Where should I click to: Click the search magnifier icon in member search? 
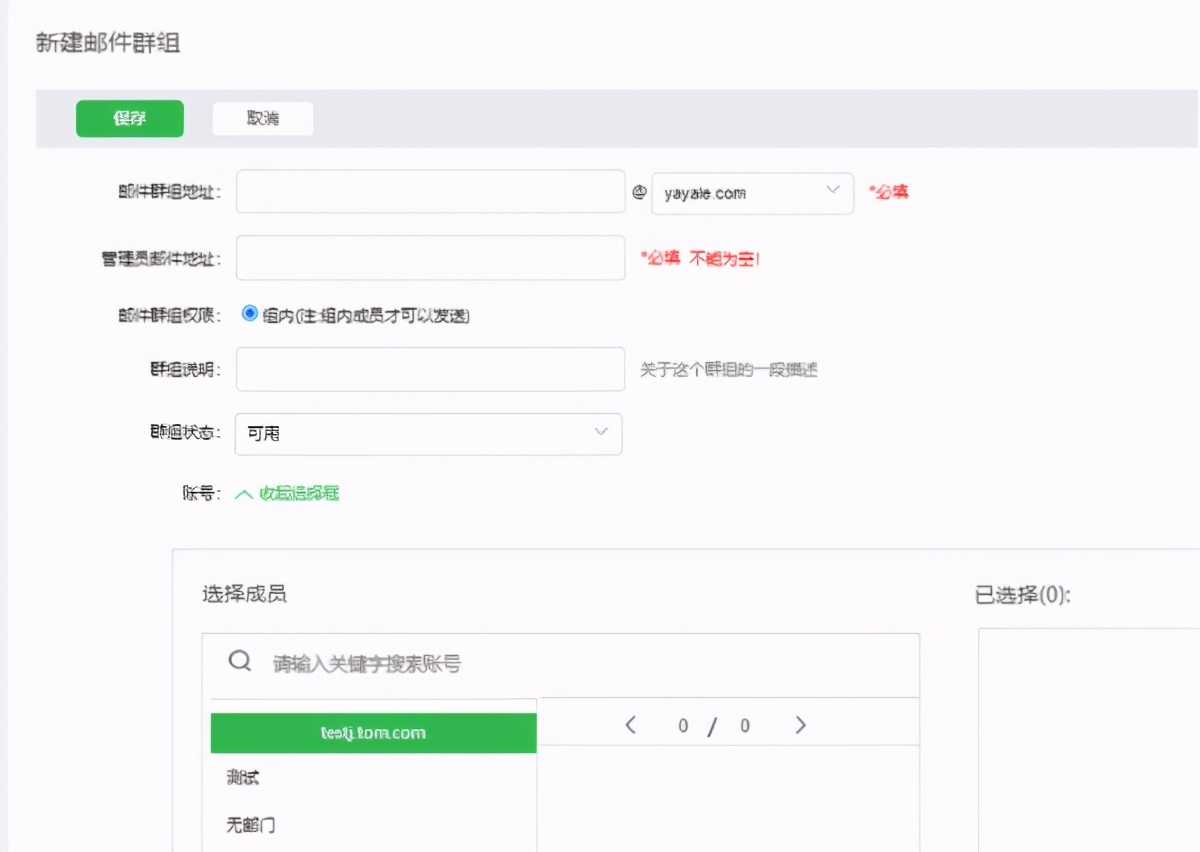click(x=239, y=662)
